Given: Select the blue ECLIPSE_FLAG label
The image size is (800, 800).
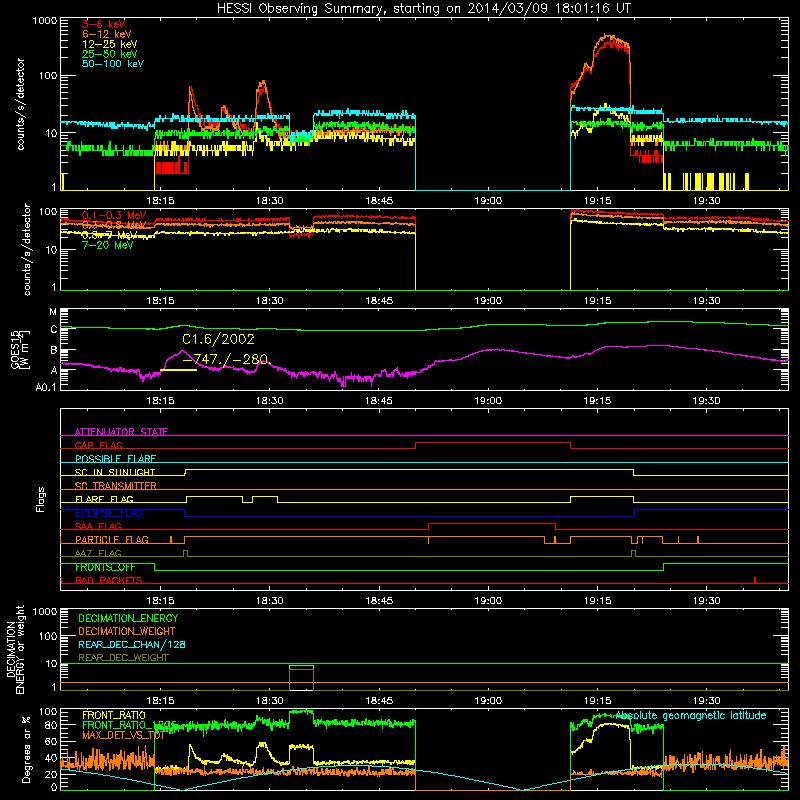Looking at the screenshot, I should click(109, 513).
